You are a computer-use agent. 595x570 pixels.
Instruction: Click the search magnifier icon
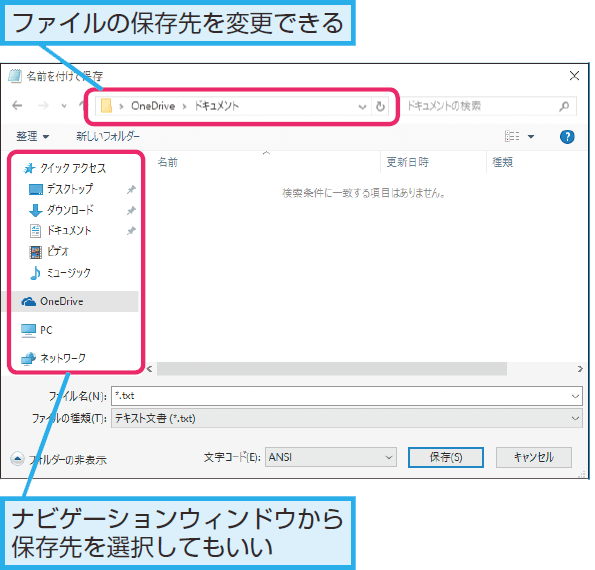pos(564,106)
